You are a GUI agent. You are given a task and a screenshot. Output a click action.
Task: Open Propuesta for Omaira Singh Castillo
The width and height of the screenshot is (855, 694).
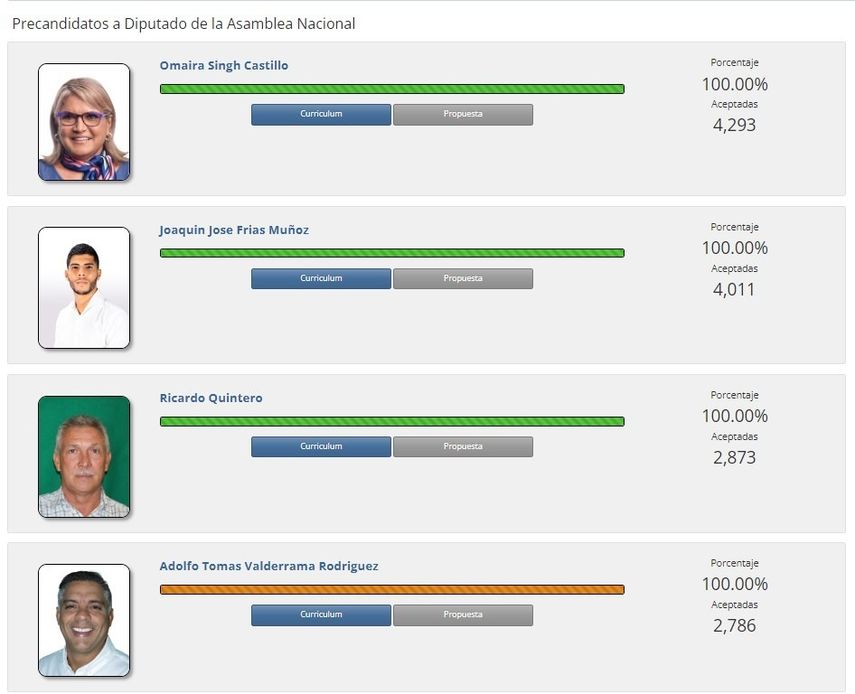(x=462, y=114)
